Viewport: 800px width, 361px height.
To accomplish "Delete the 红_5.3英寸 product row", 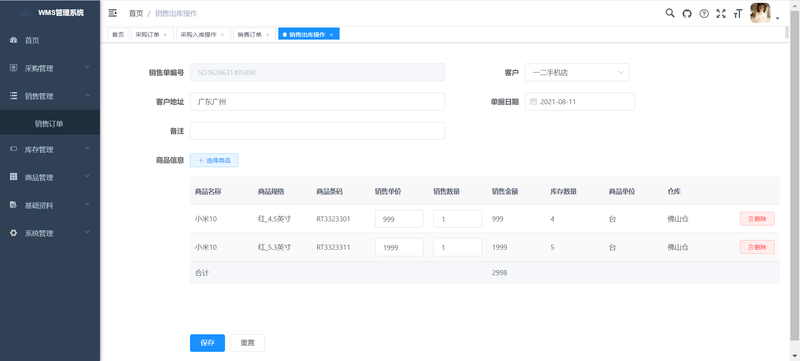I will tap(757, 247).
